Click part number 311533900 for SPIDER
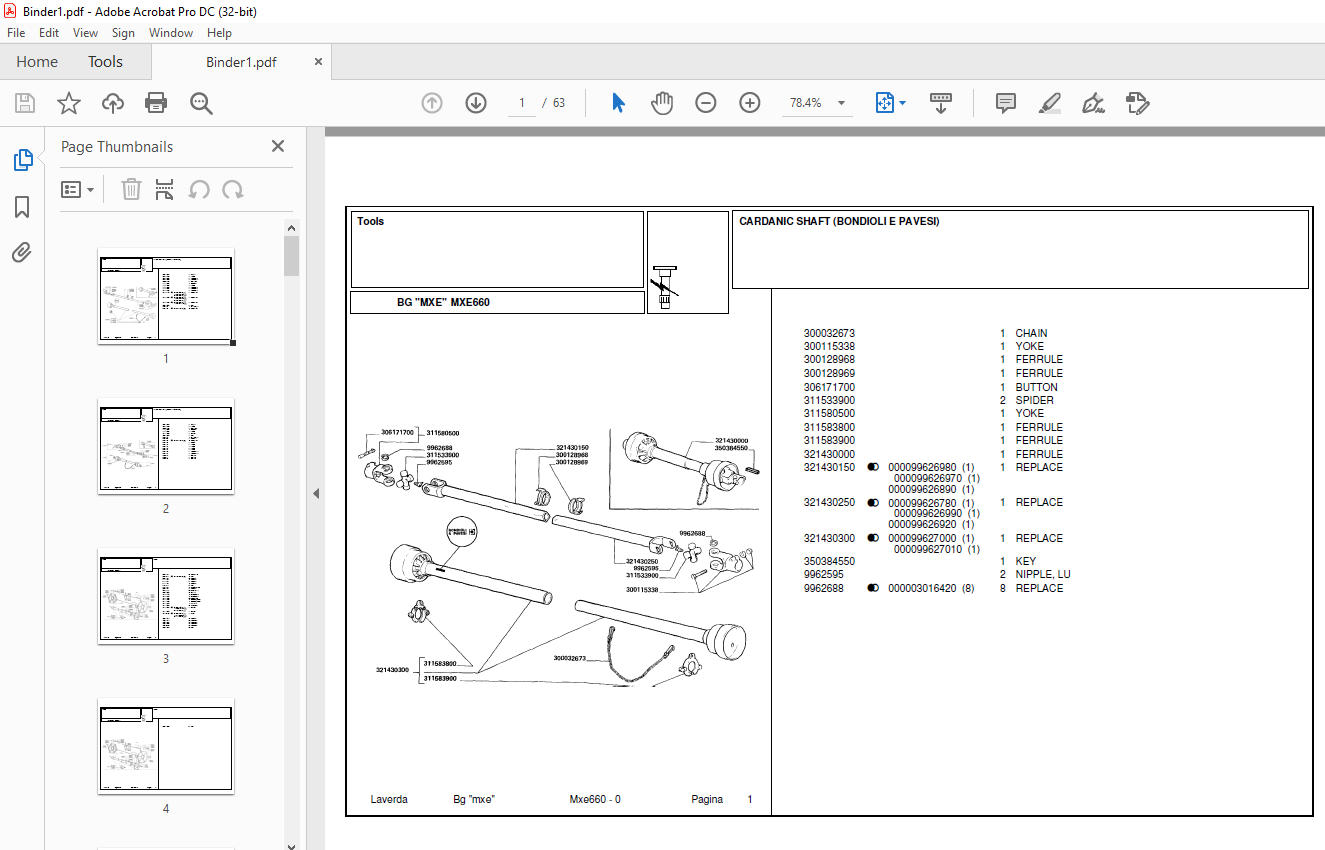This screenshot has height=850, width=1325. pyautogui.click(x=829, y=400)
